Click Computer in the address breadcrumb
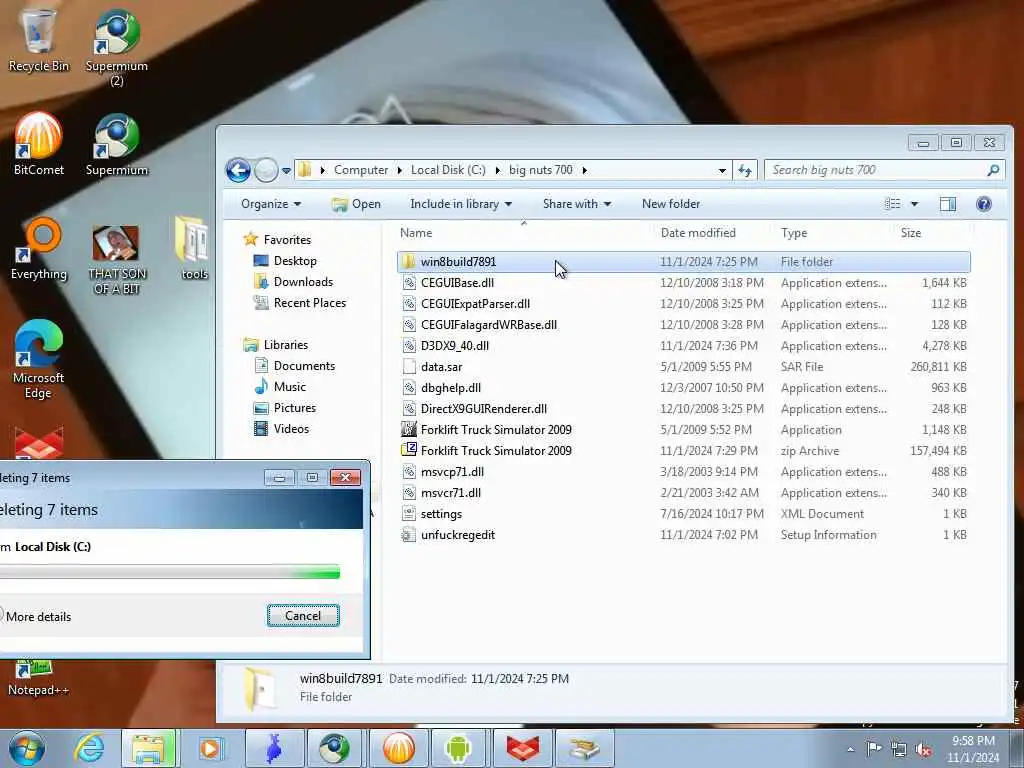Viewport: 1024px width, 768px height. pyautogui.click(x=361, y=170)
